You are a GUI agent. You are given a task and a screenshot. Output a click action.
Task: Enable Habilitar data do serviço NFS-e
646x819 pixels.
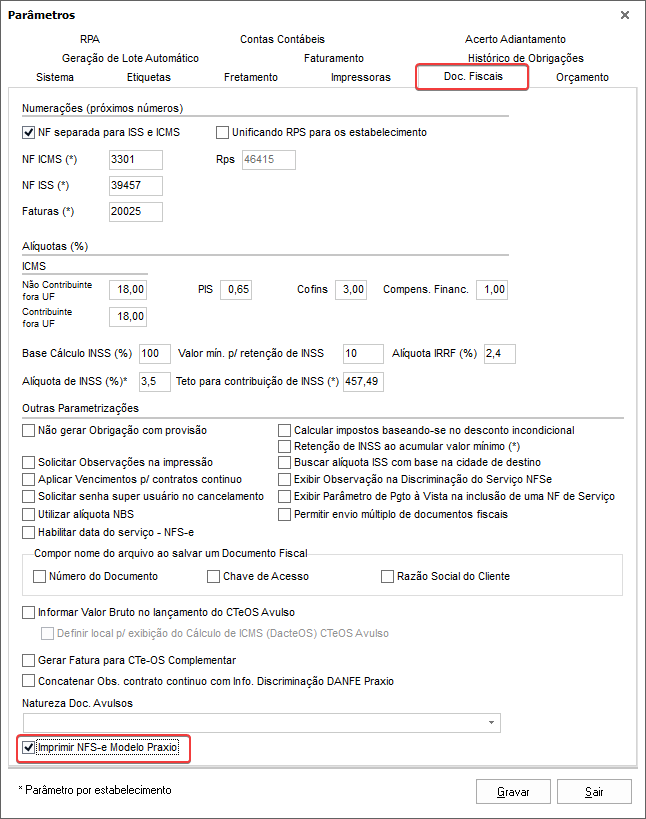click(28, 533)
